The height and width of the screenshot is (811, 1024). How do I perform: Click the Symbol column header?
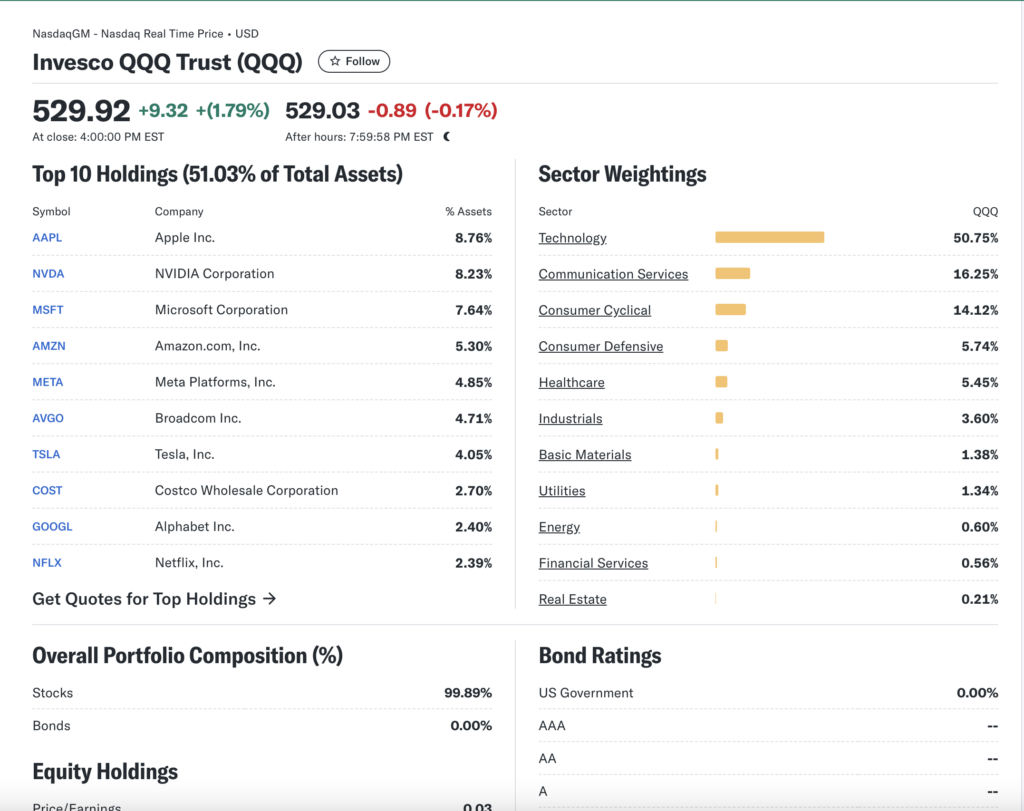[52, 212]
